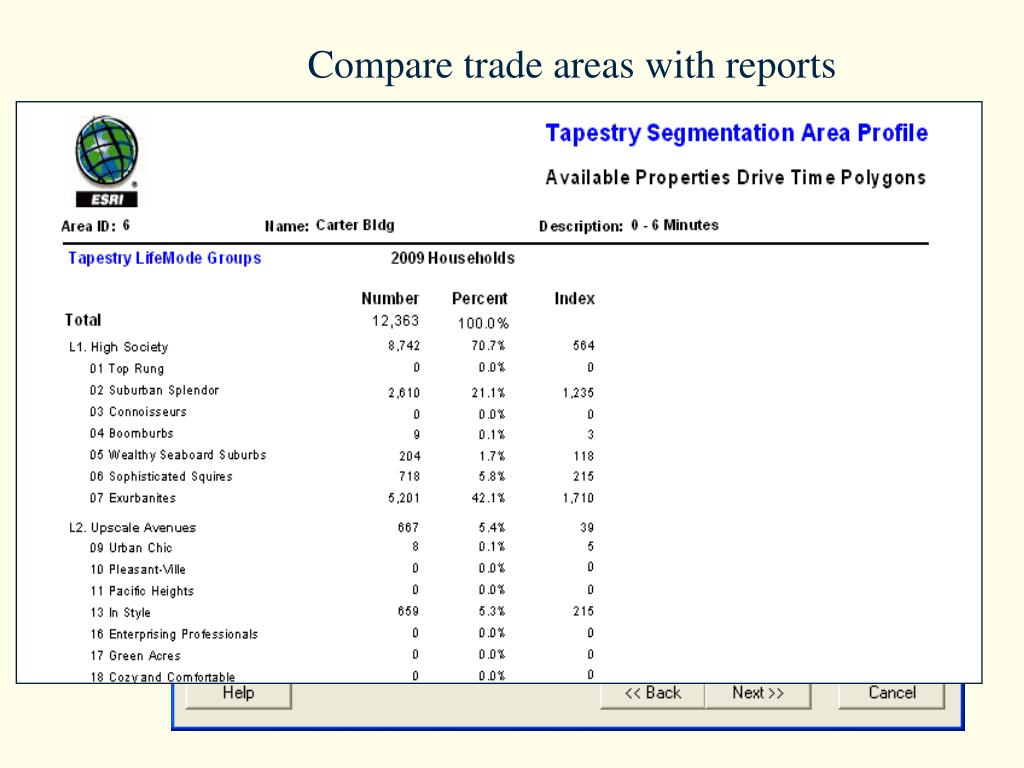Viewport: 1024px width, 768px height.
Task: Select the 07 Exurbanites row
Action: tap(342, 498)
